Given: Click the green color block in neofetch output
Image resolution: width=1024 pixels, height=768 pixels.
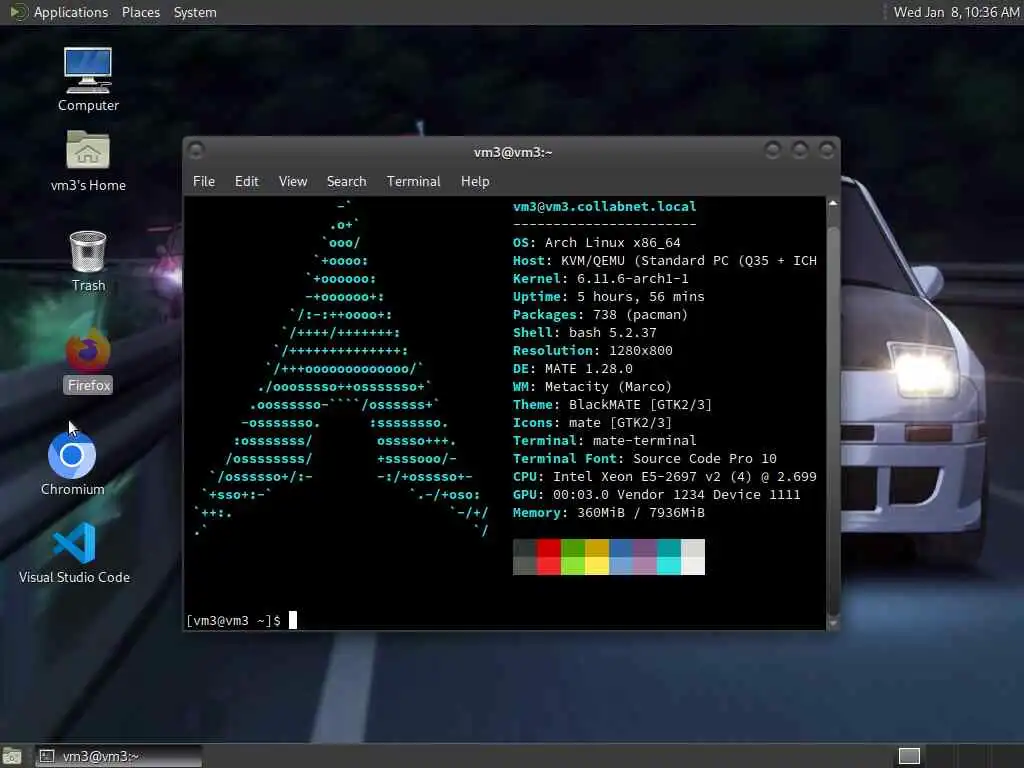Looking at the screenshot, I should pos(573,557).
